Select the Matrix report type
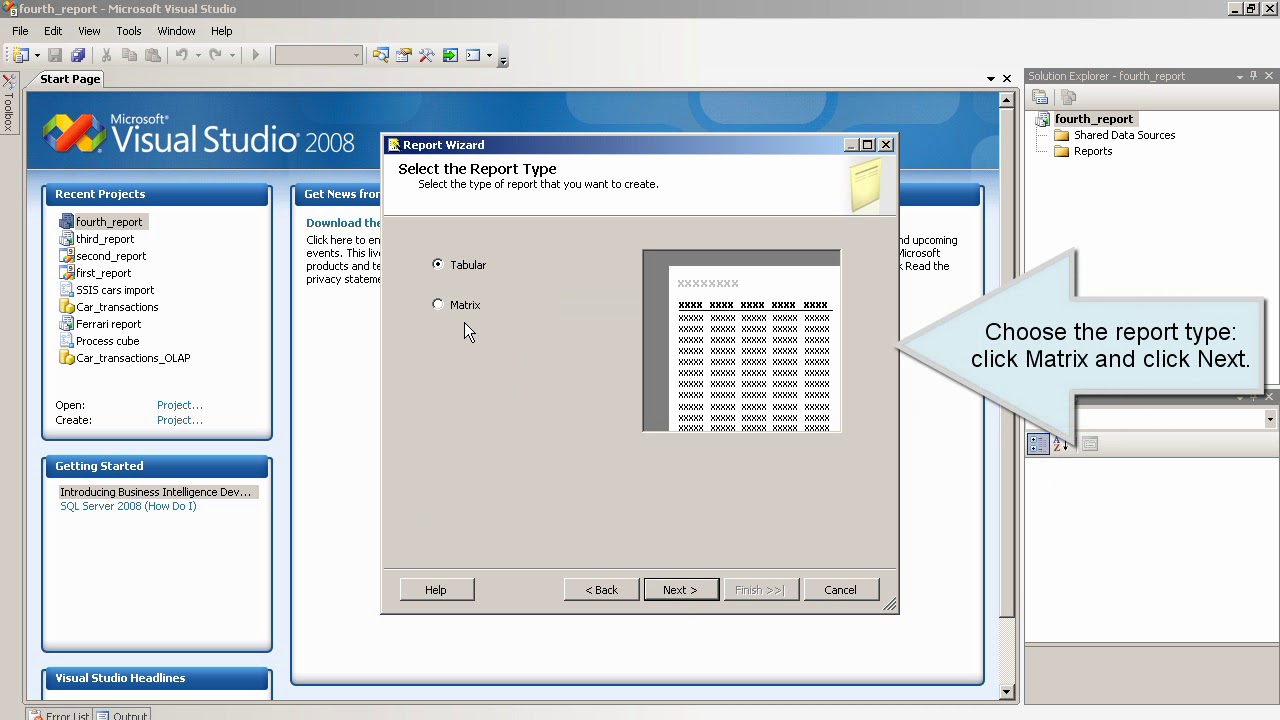Screen dimensions: 1280x720 coord(457,305)
